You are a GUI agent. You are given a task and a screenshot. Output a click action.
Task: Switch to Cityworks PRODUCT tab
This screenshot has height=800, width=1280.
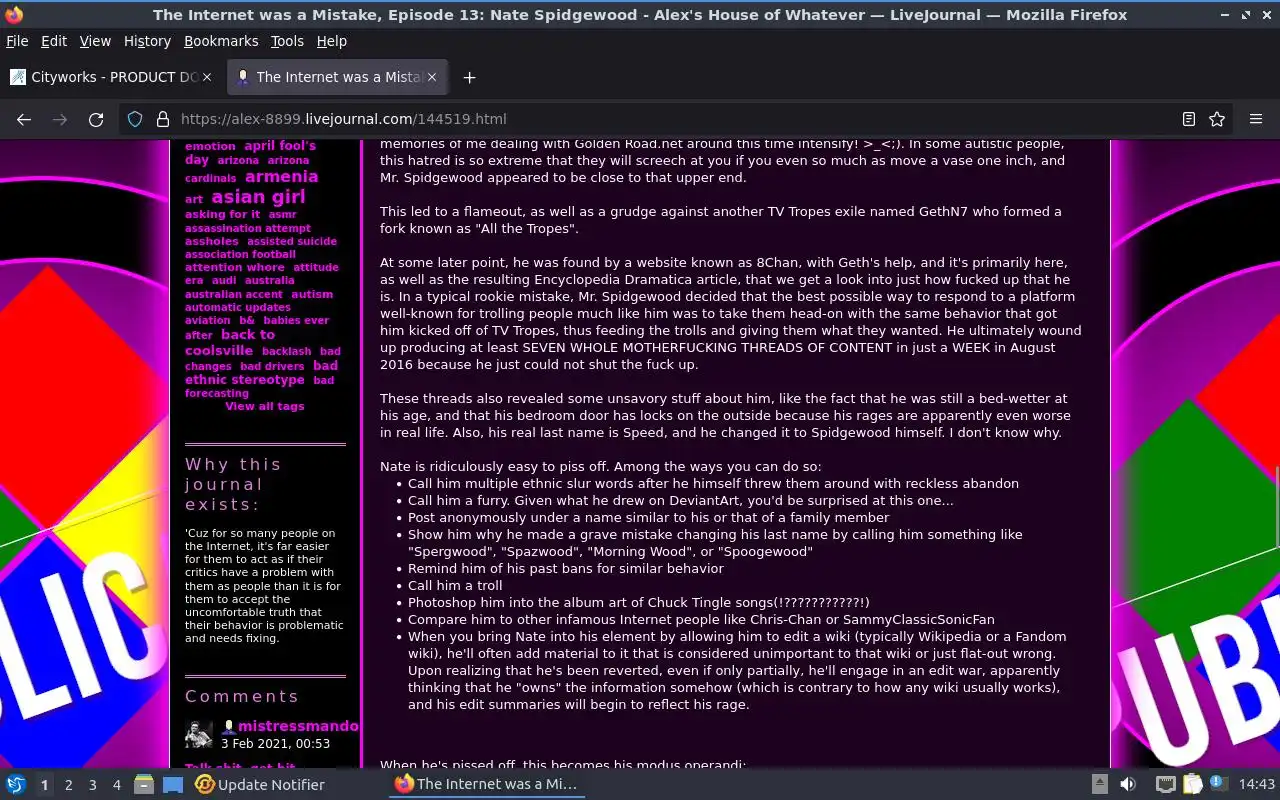(112, 77)
